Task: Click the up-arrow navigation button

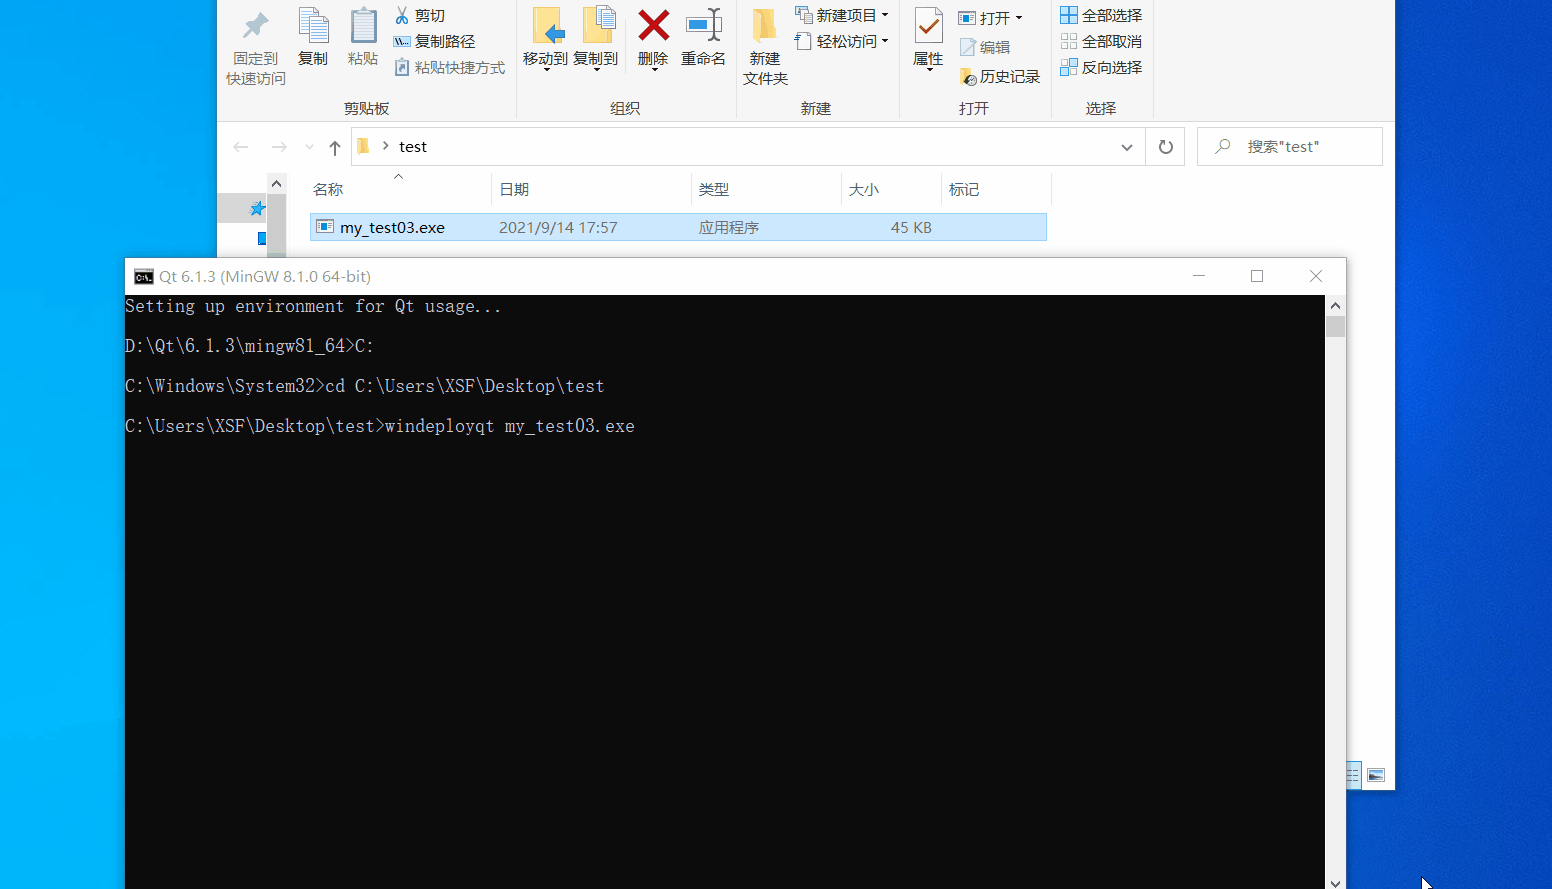Action: tap(333, 146)
